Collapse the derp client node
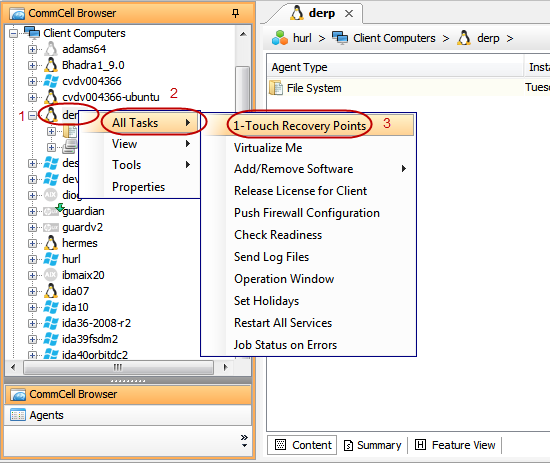550x463 pixels. (x=32, y=115)
